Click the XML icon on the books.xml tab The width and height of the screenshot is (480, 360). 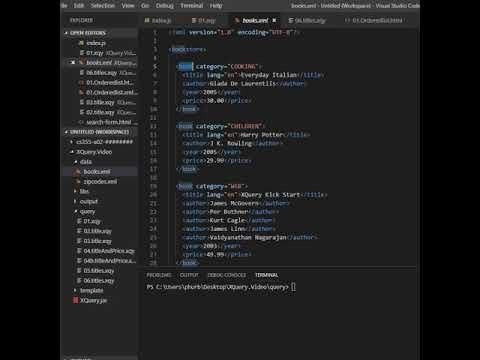(x=237, y=20)
